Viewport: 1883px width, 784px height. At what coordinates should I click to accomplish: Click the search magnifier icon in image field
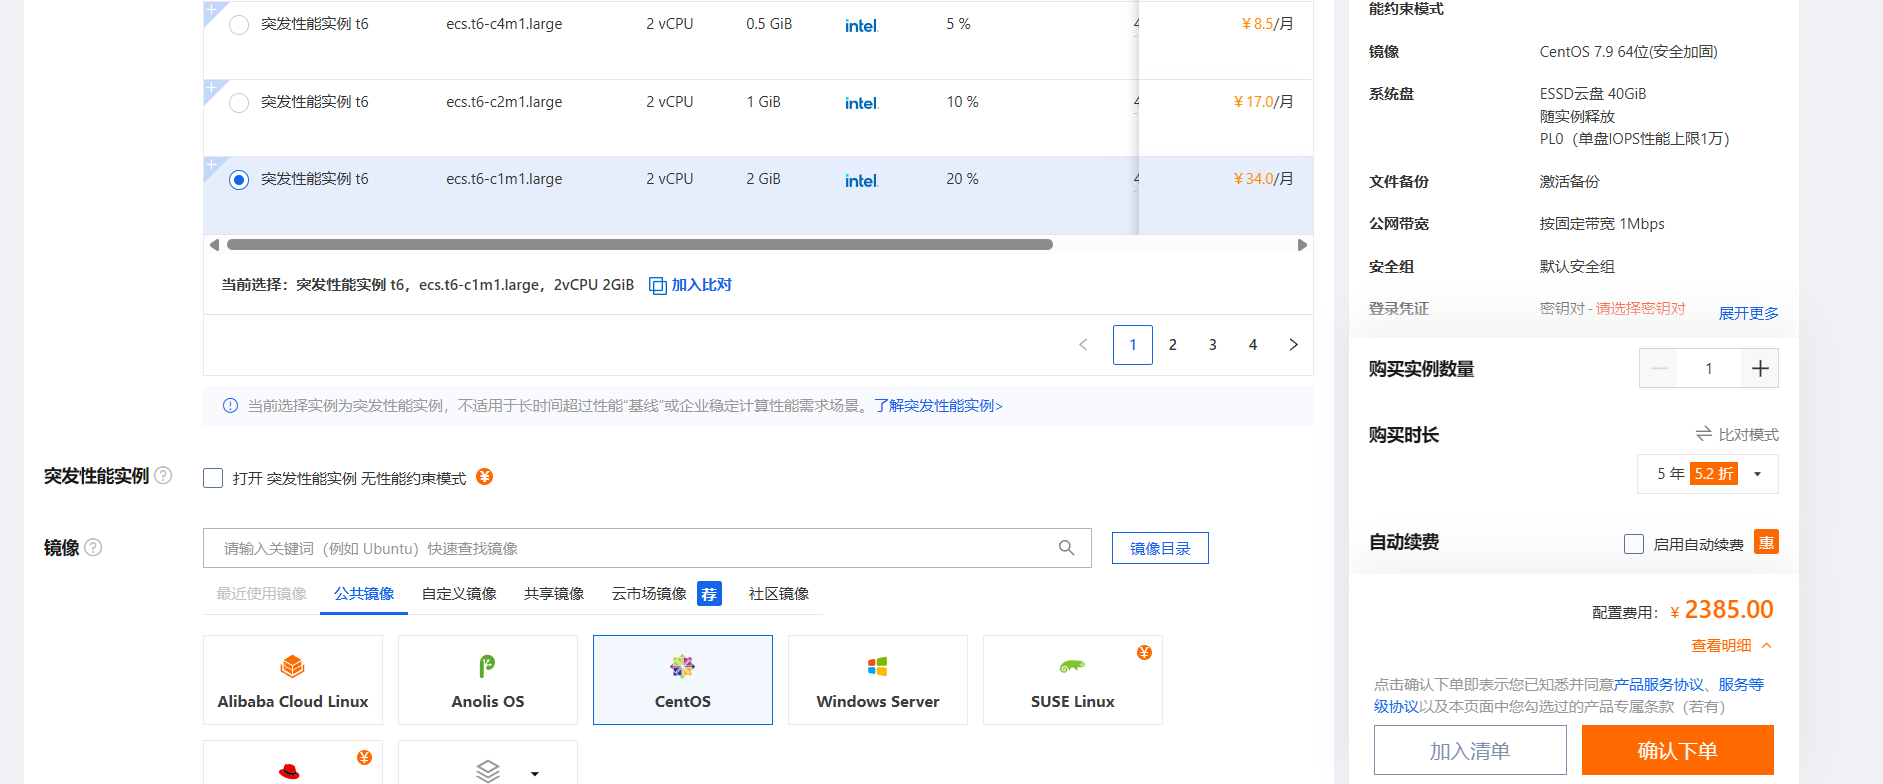(1066, 548)
